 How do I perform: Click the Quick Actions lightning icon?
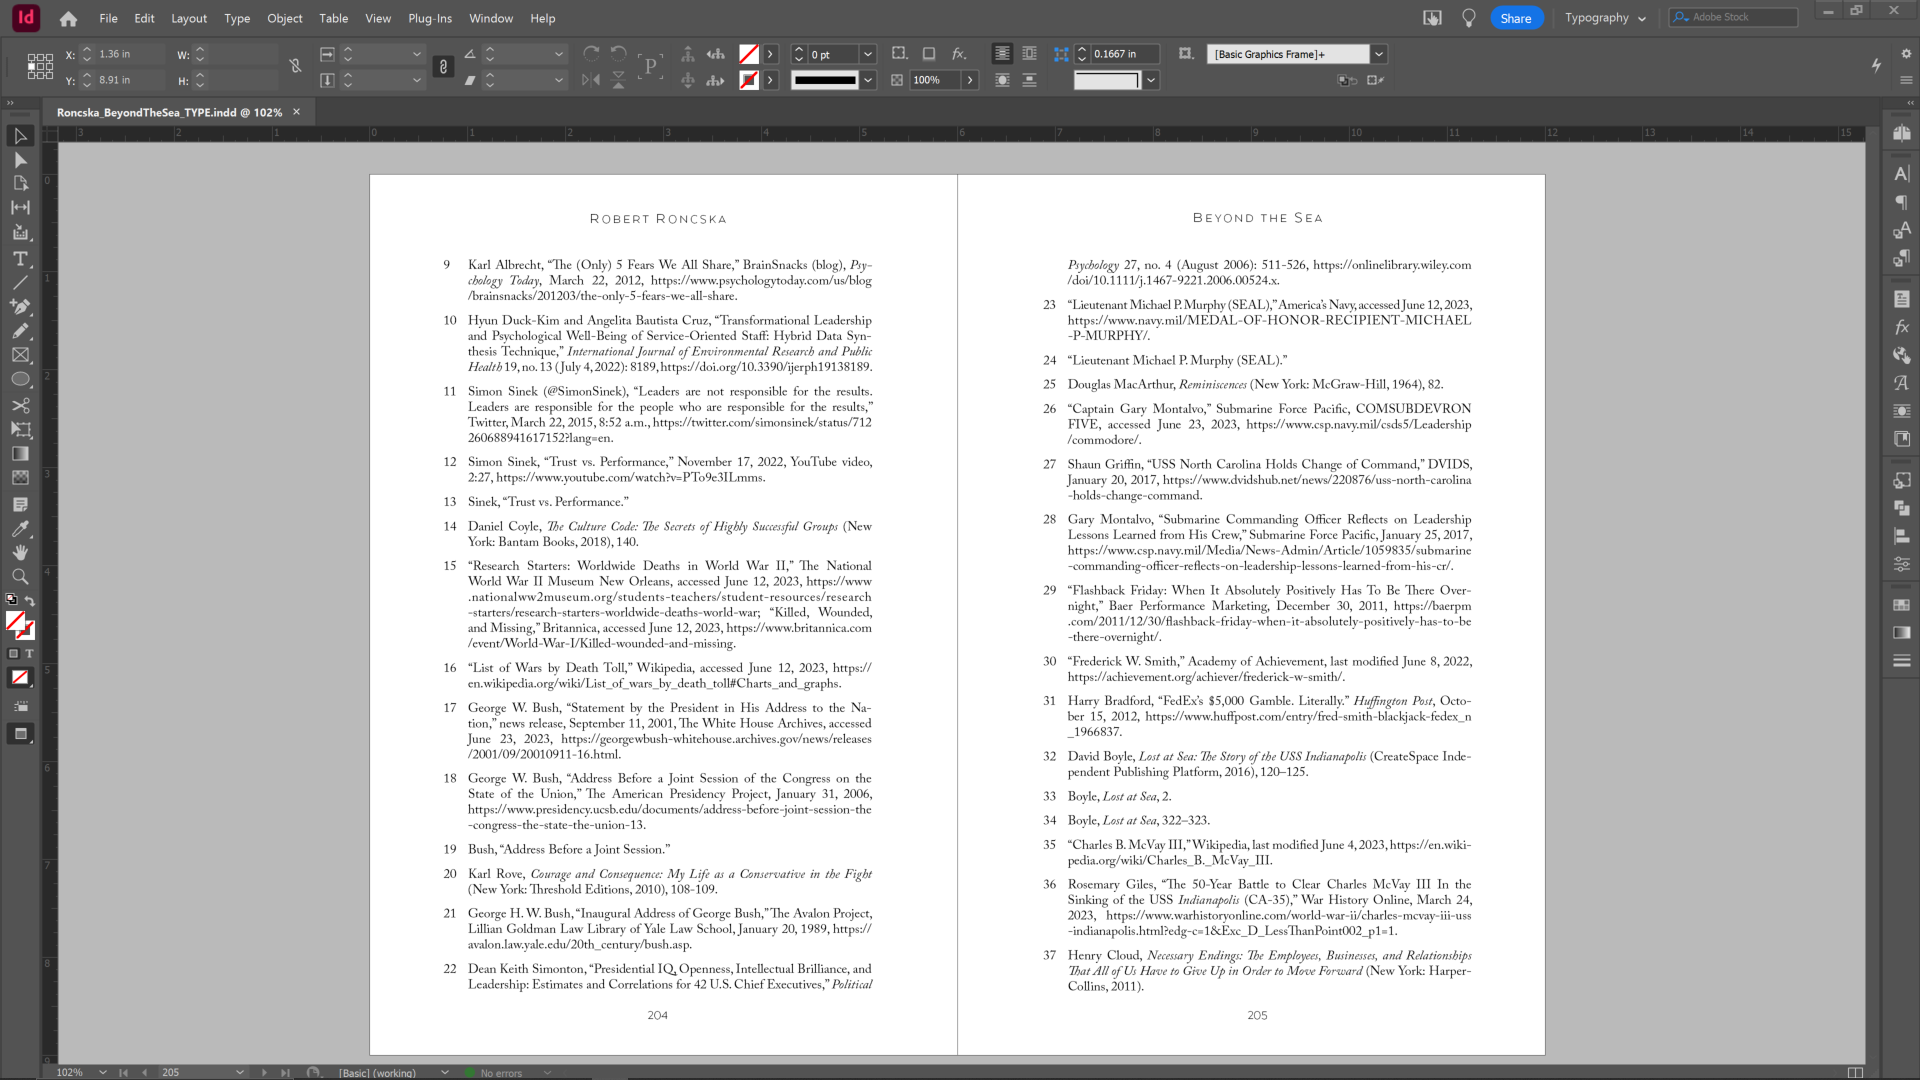(x=1876, y=65)
